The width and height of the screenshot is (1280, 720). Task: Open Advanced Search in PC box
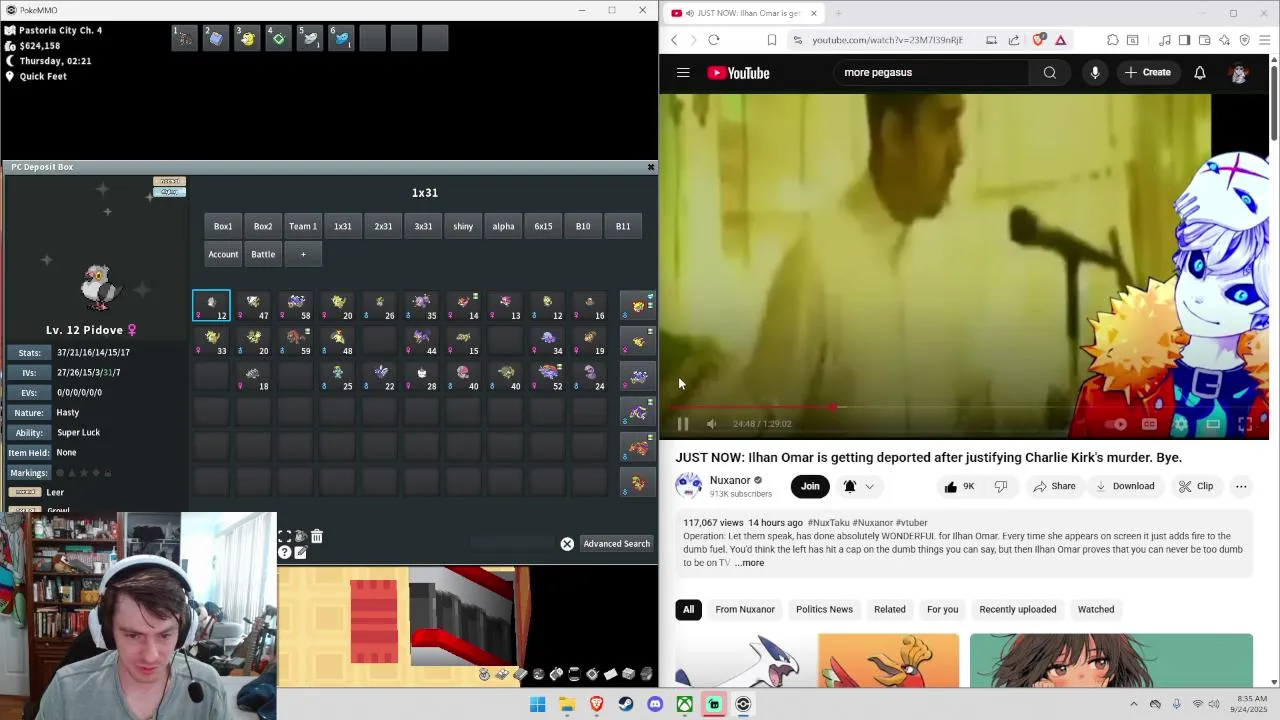click(x=616, y=544)
